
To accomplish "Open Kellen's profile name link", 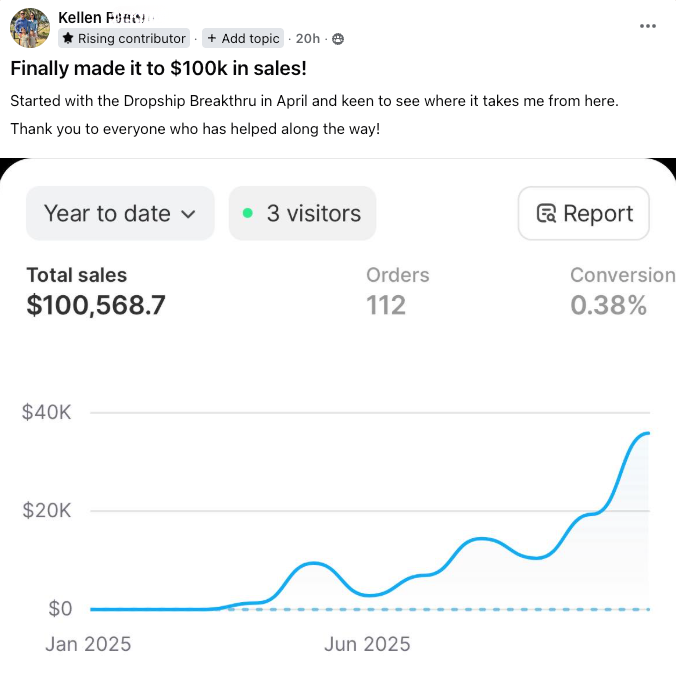I will click(x=102, y=17).
